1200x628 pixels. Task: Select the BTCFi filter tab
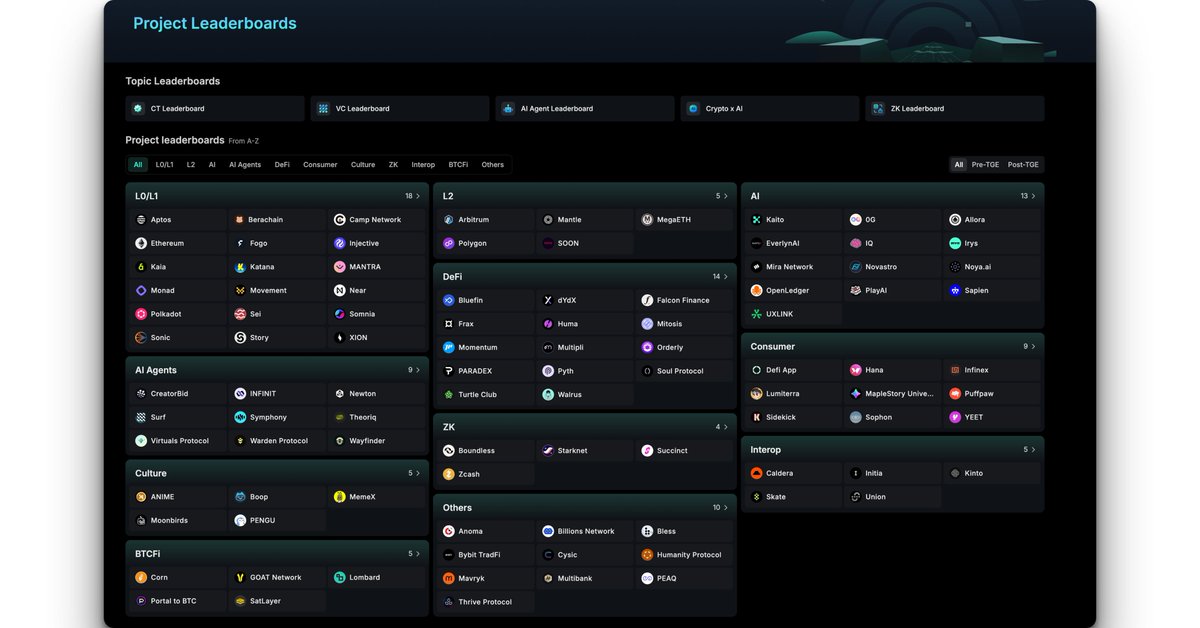(x=458, y=165)
